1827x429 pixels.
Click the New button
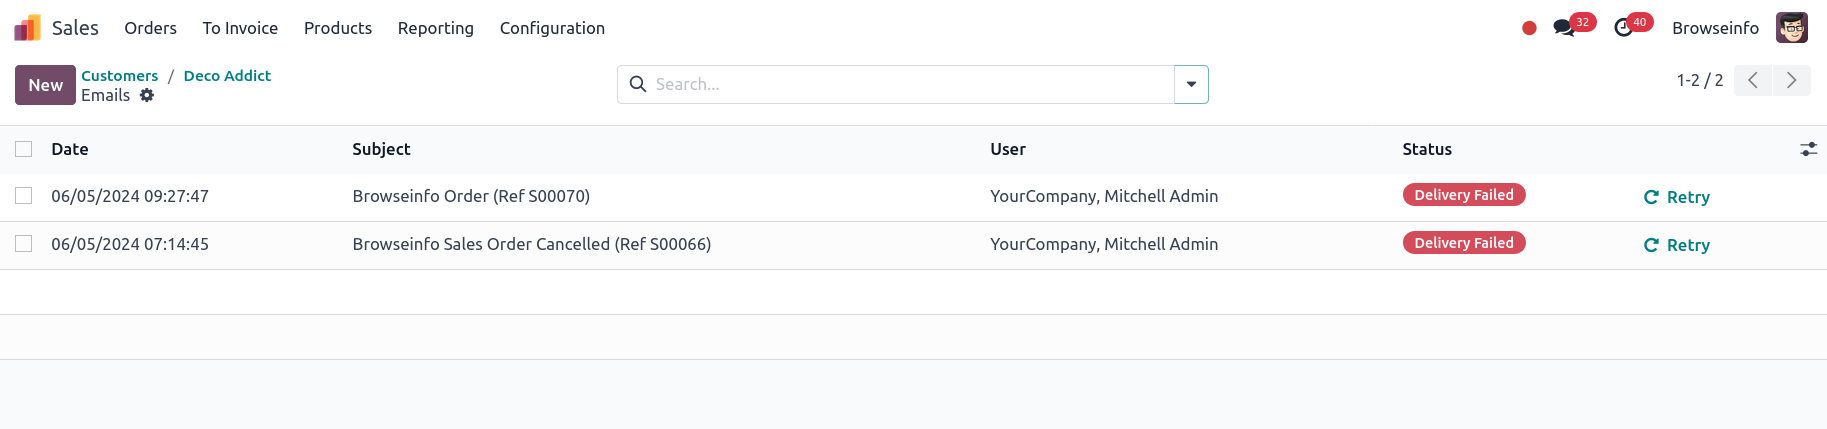(45, 85)
